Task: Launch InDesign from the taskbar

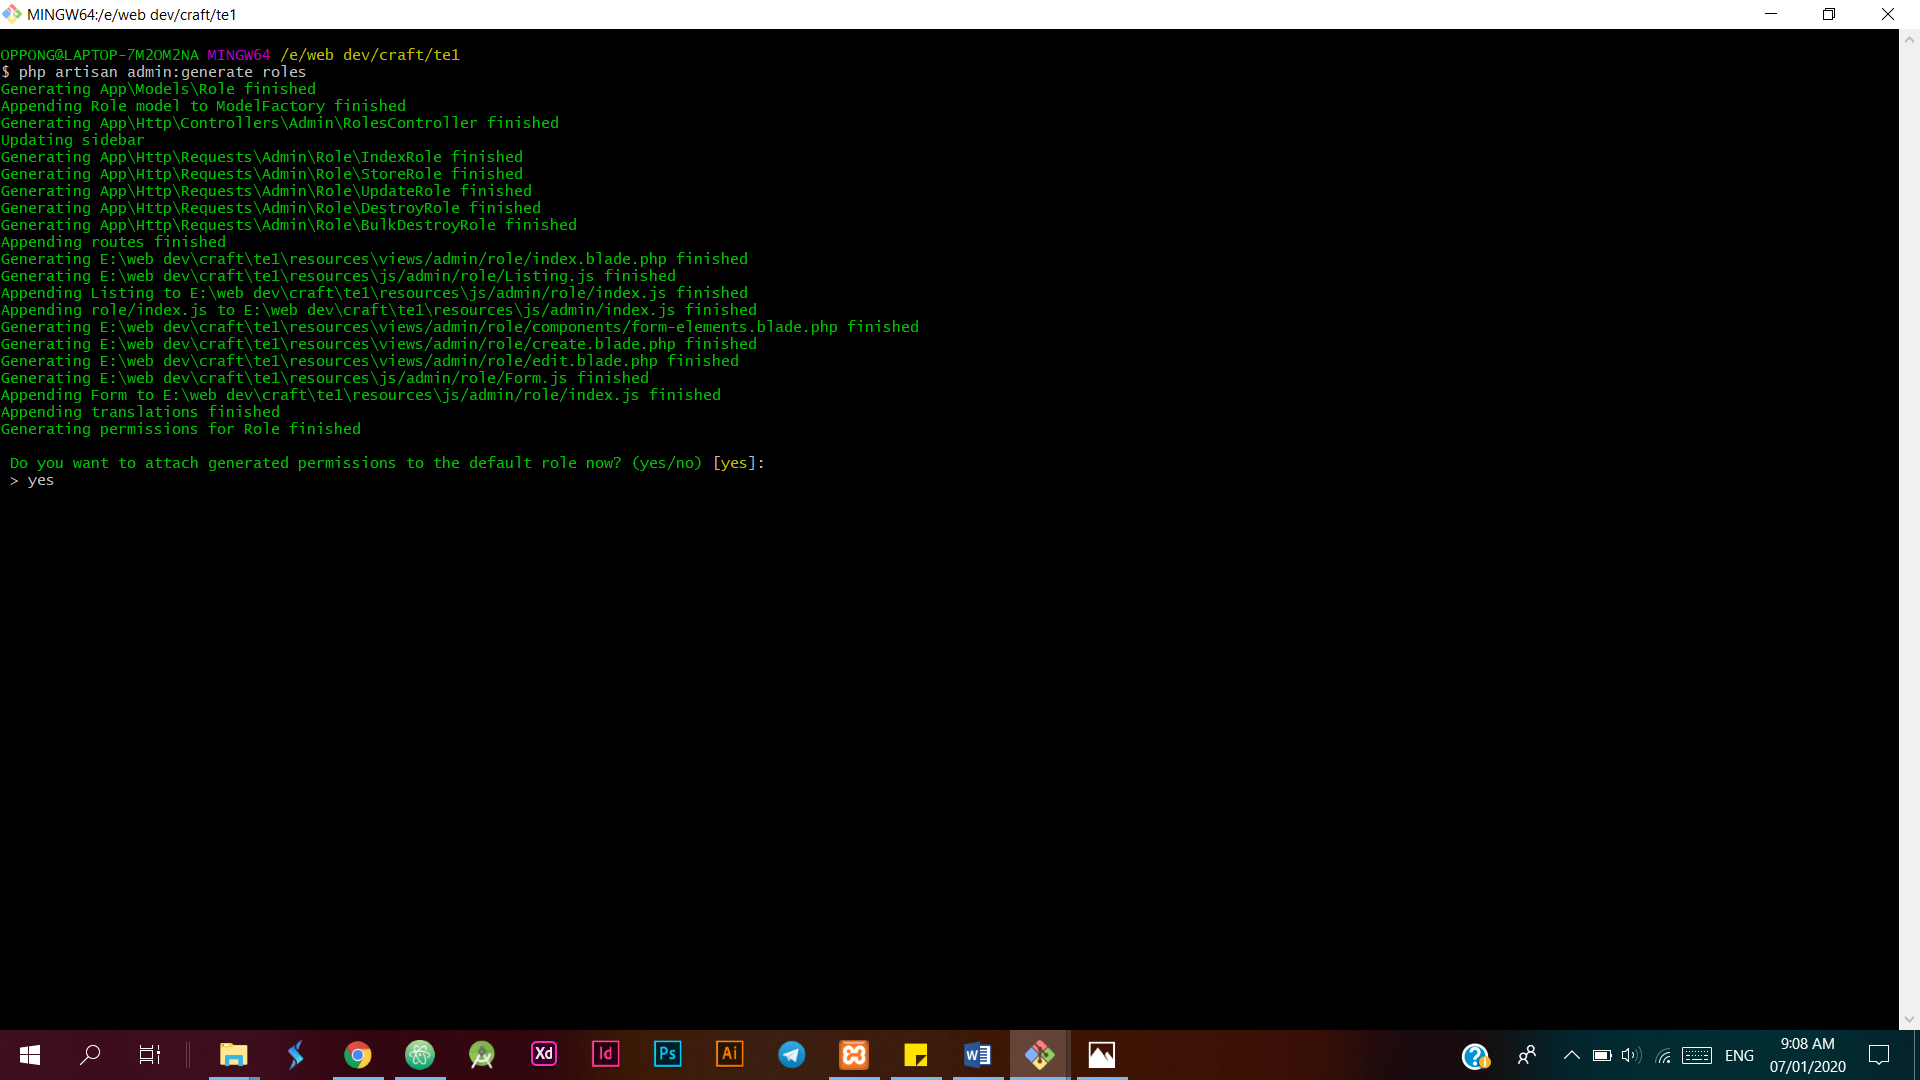Action: tap(605, 1054)
